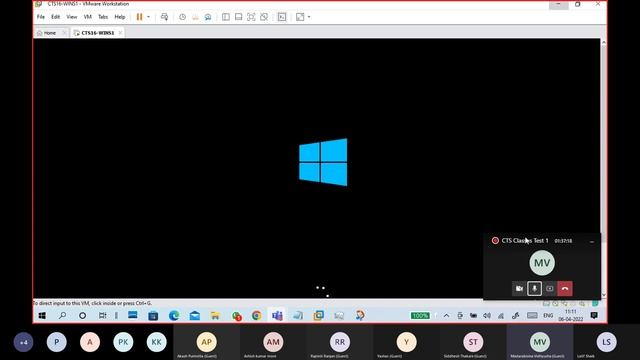Image resolution: width=640 pixels, height=360 pixels.
Task: Open the Edit menu
Action: [56, 17]
